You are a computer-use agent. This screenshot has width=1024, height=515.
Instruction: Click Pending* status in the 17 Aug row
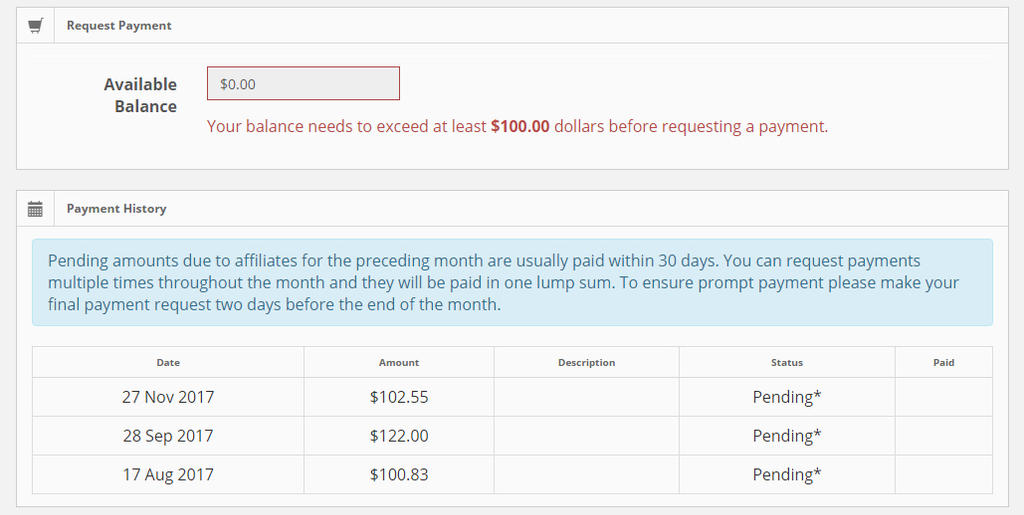point(787,475)
